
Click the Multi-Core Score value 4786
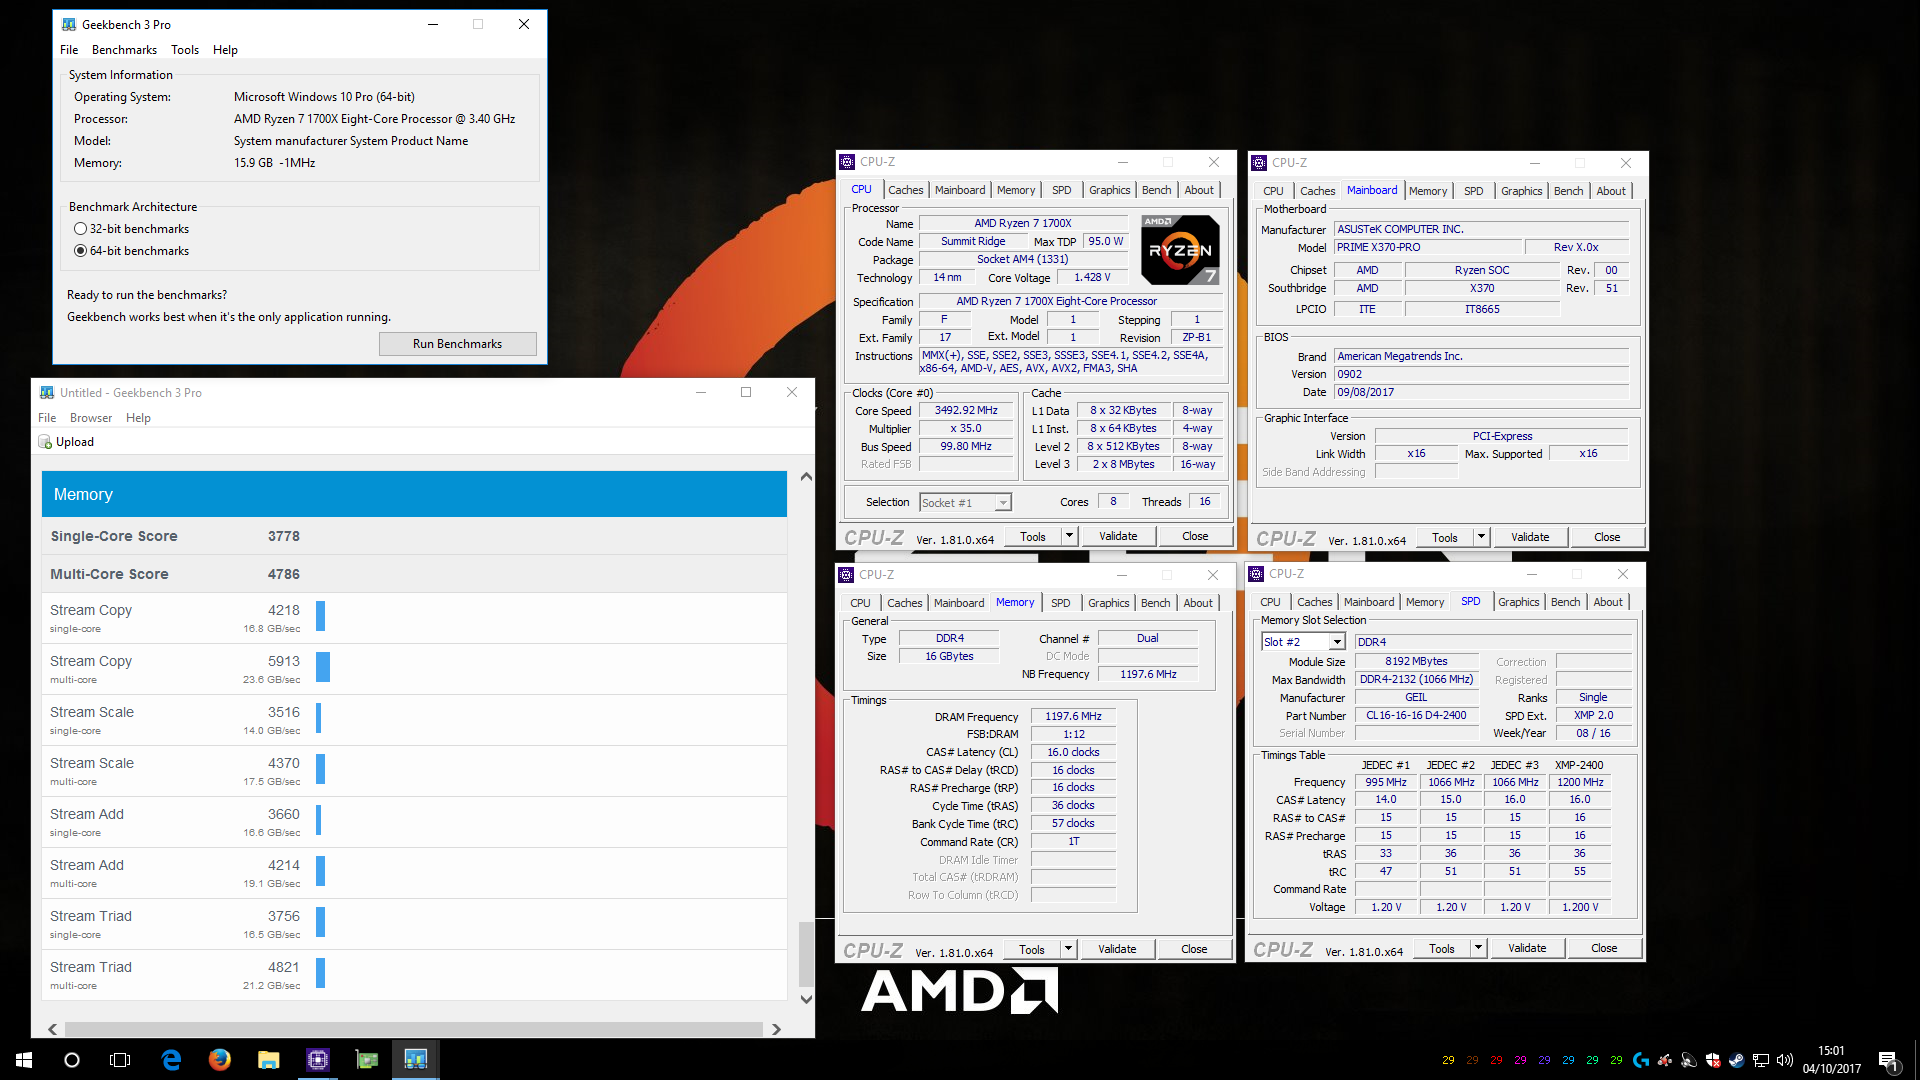[x=283, y=574]
